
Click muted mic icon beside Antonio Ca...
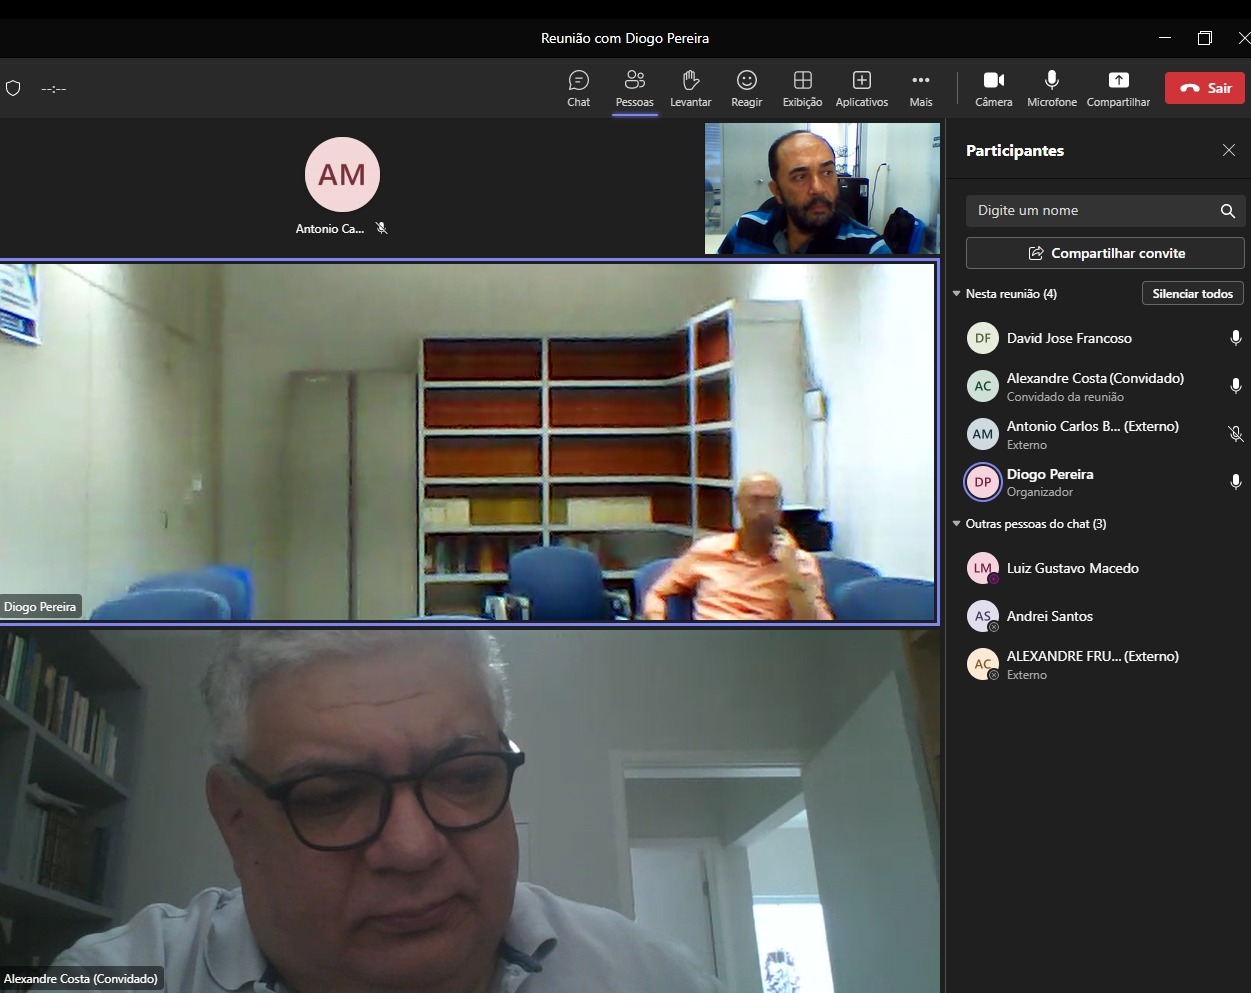[381, 228]
